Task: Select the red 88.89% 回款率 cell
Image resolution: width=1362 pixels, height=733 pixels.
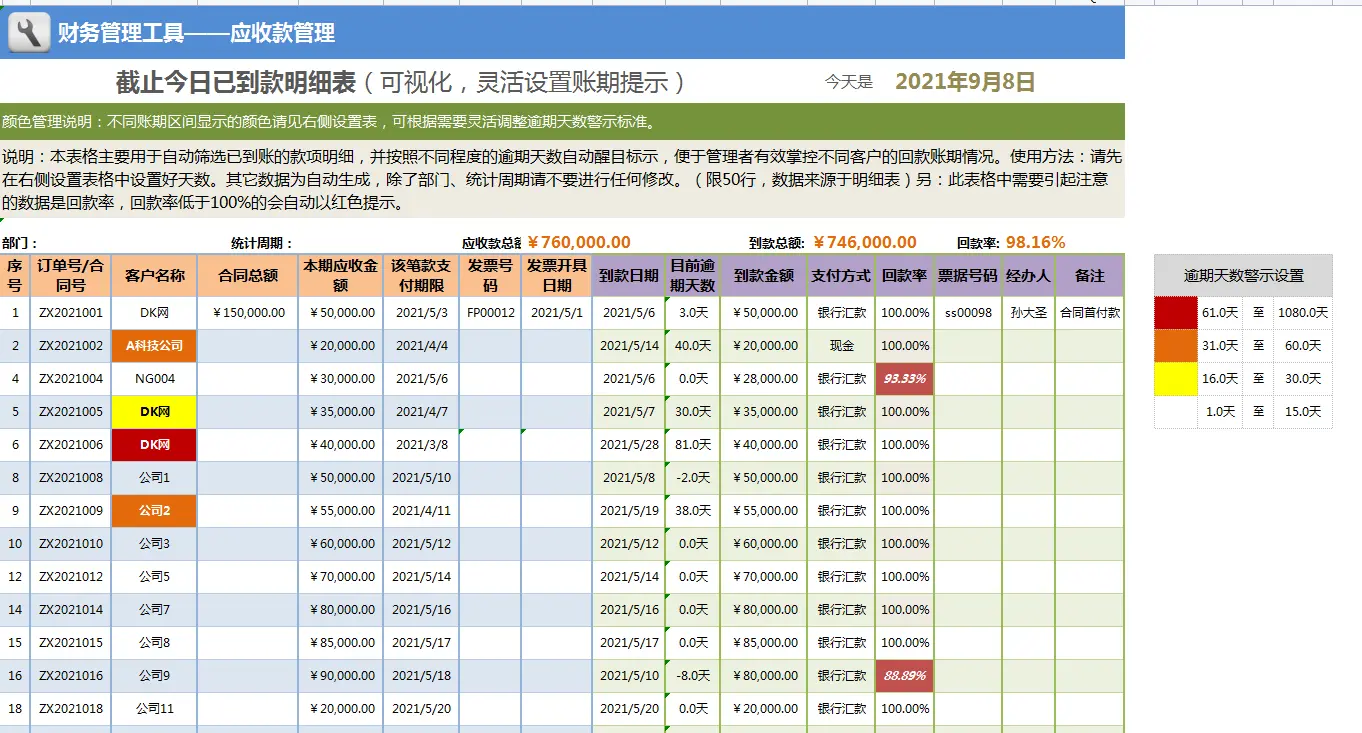Action: 905,675
